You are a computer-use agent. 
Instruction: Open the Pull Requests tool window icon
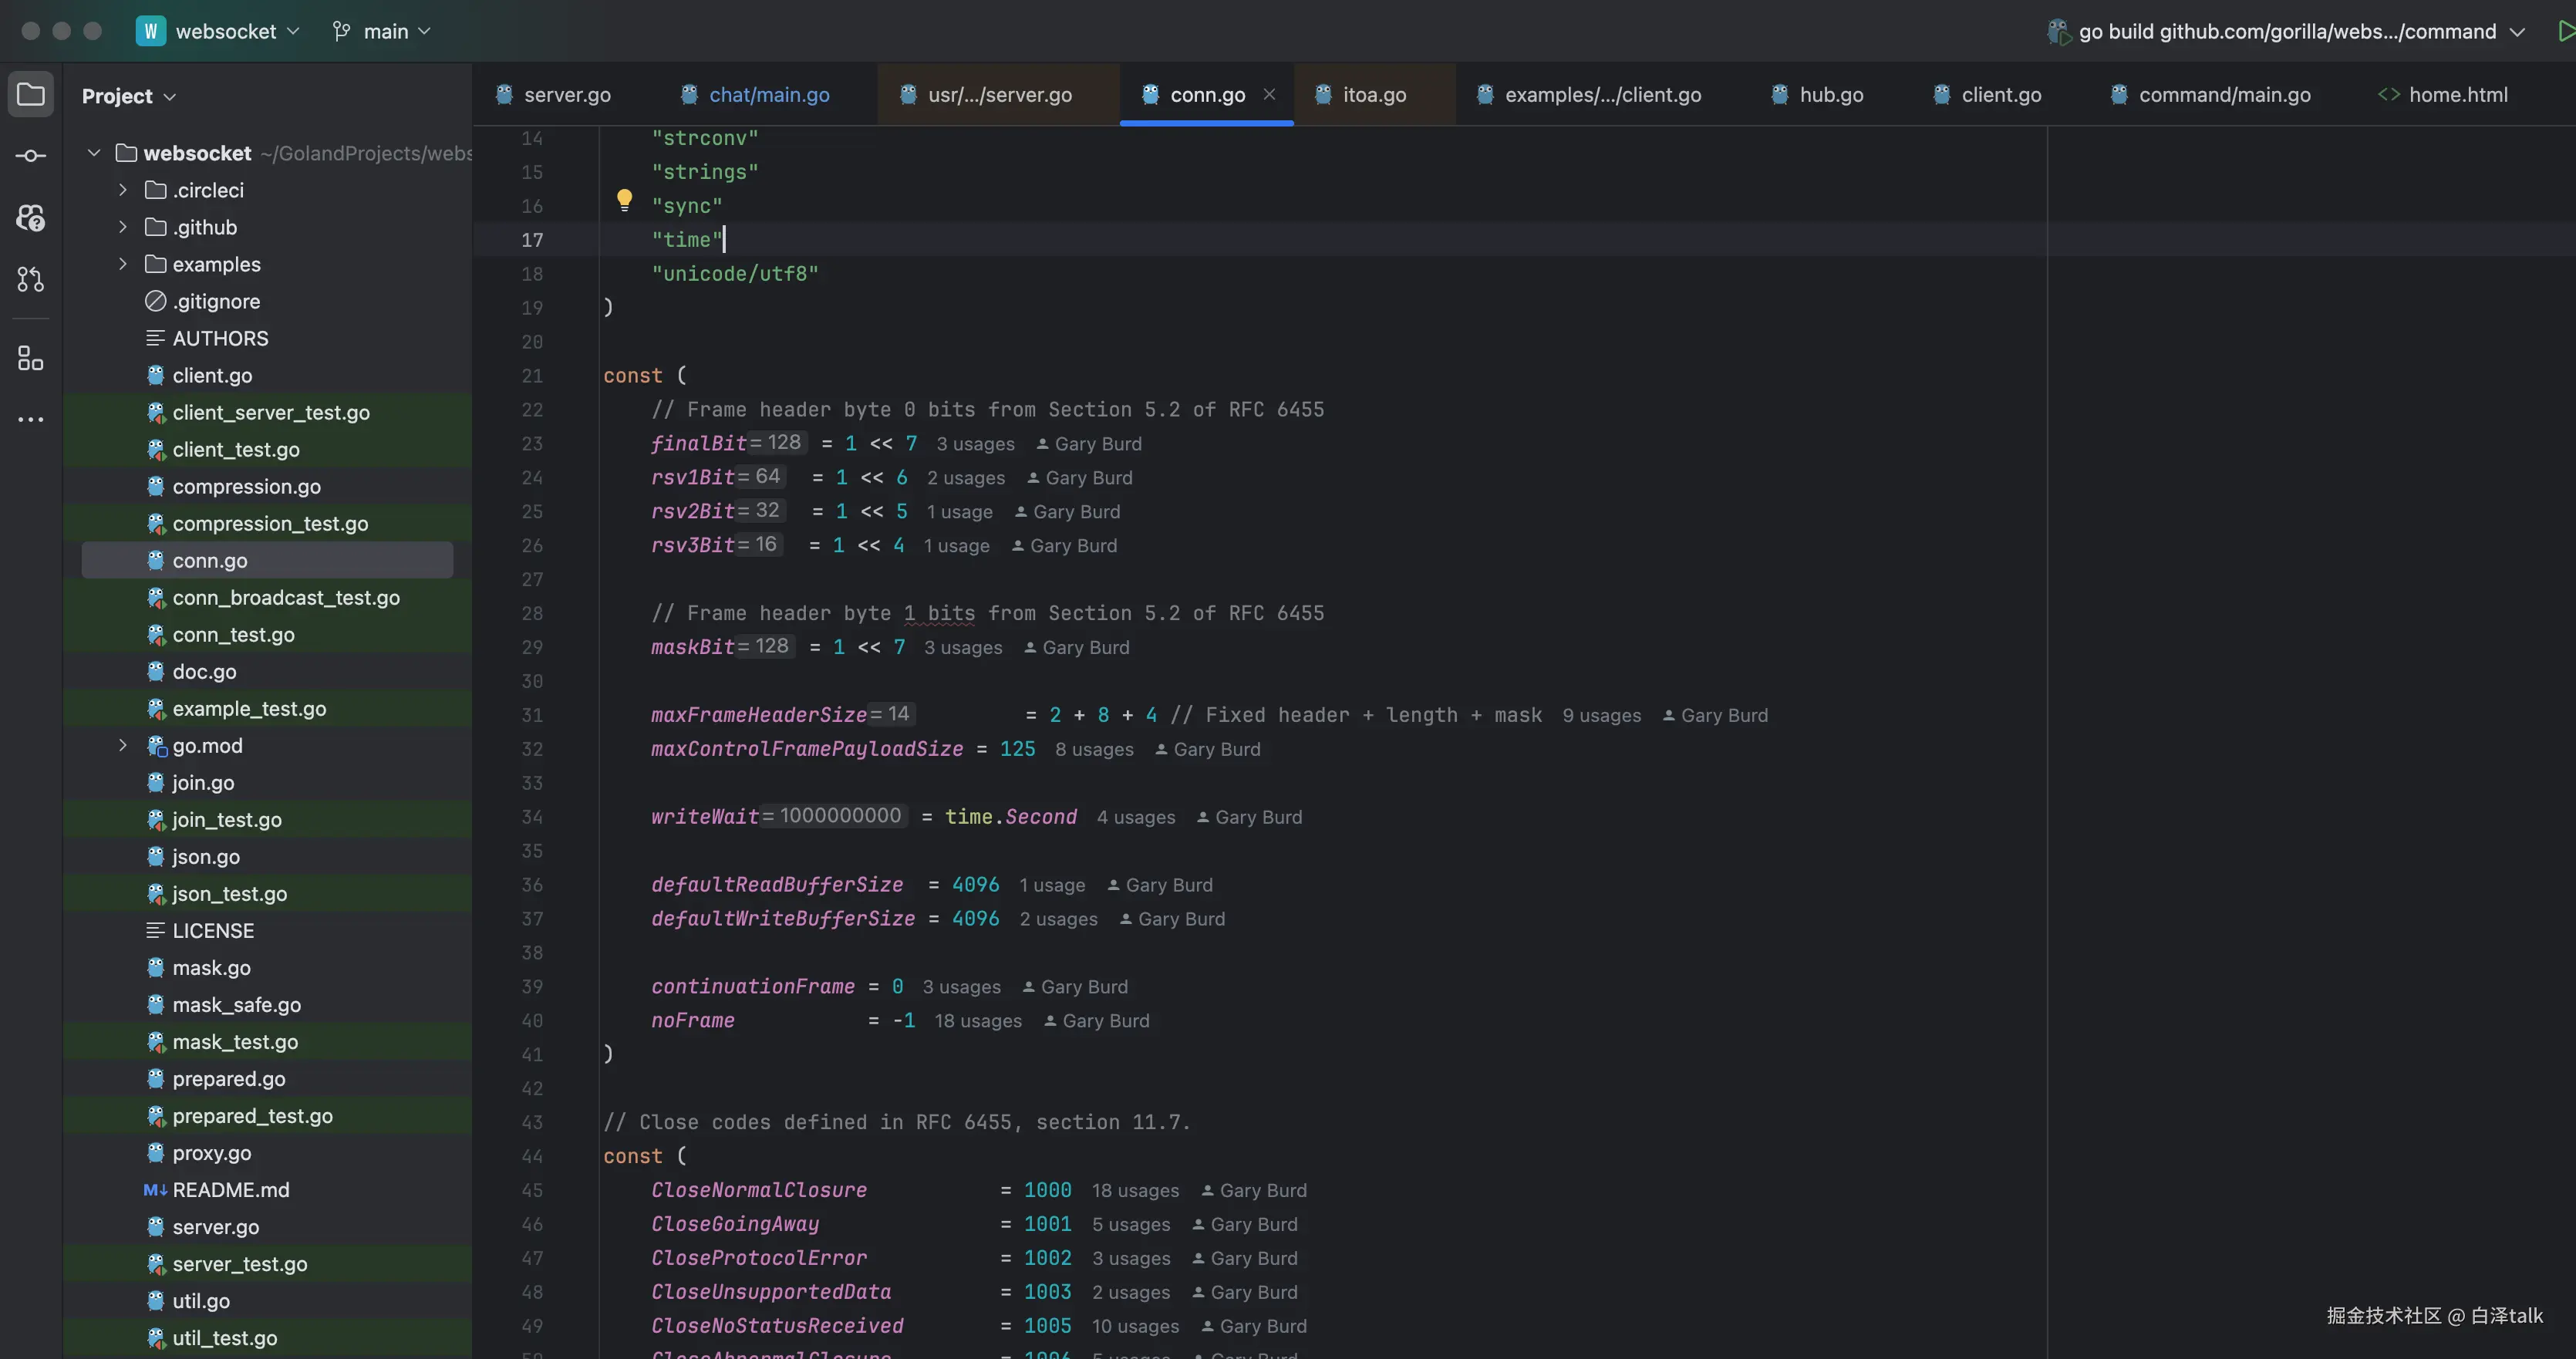click(31, 279)
